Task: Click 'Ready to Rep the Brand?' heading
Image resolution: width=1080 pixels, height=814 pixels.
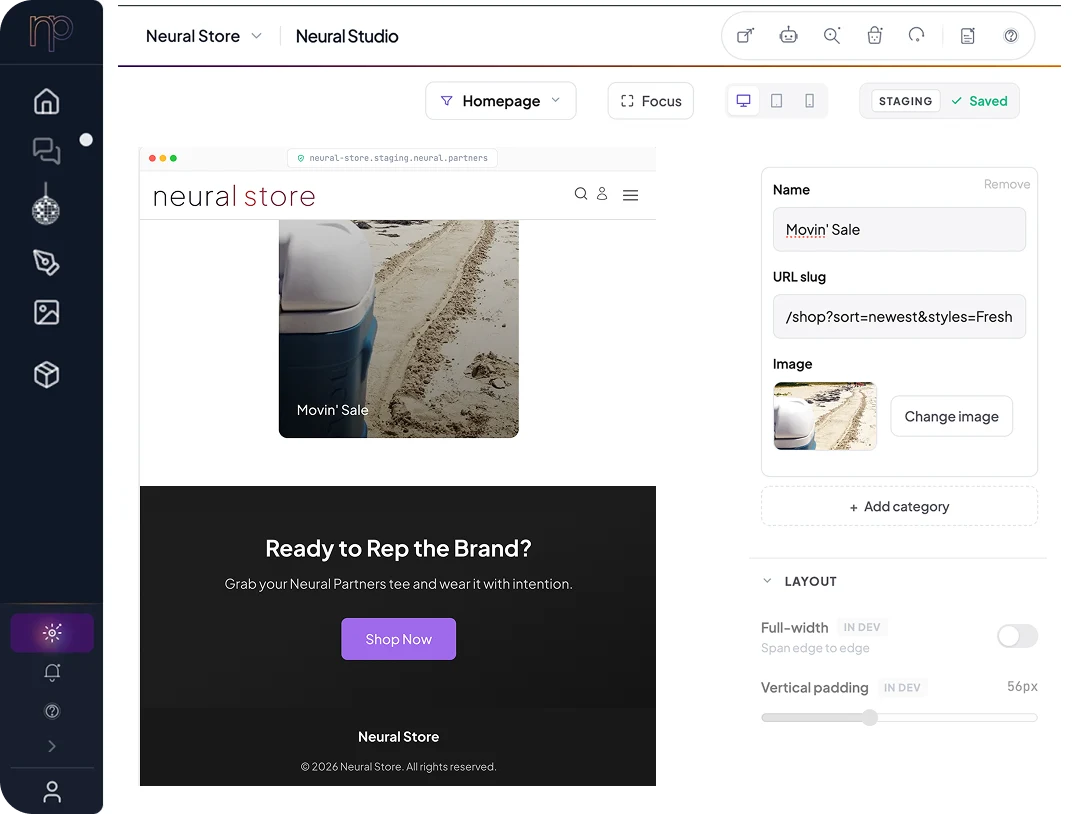Action: coord(398,548)
